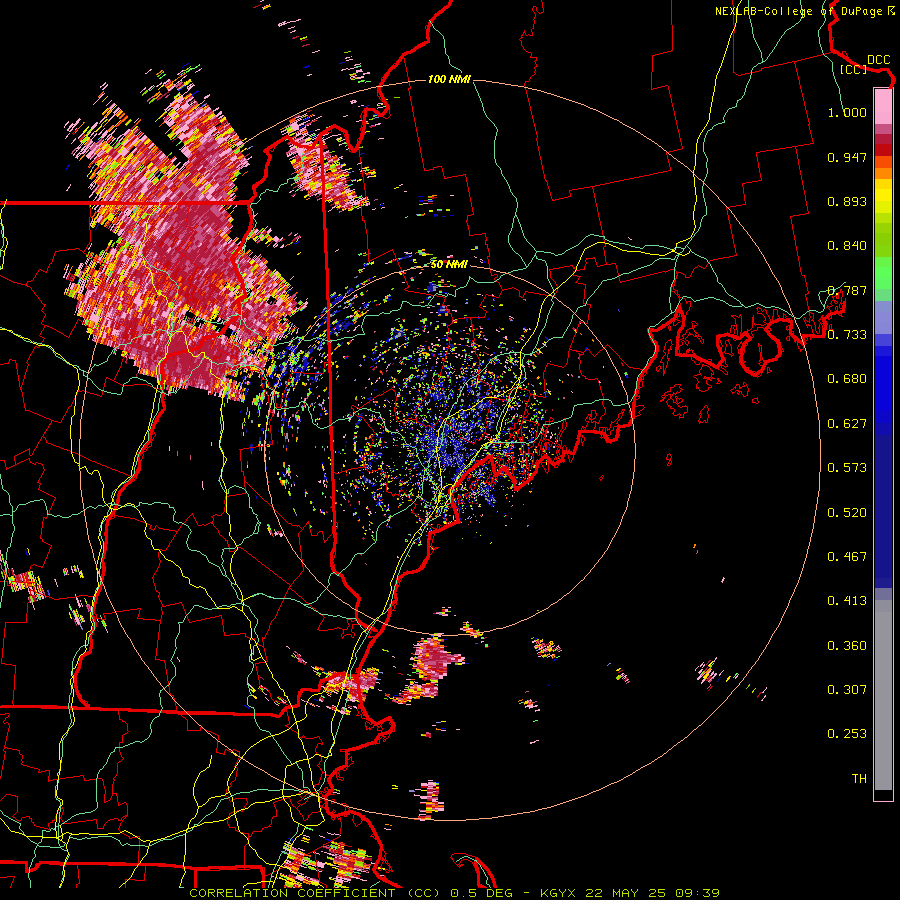Click the 0.840 value on the color scale
This screenshot has height=900, width=900.
pyautogui.click(x=847, y=246)
